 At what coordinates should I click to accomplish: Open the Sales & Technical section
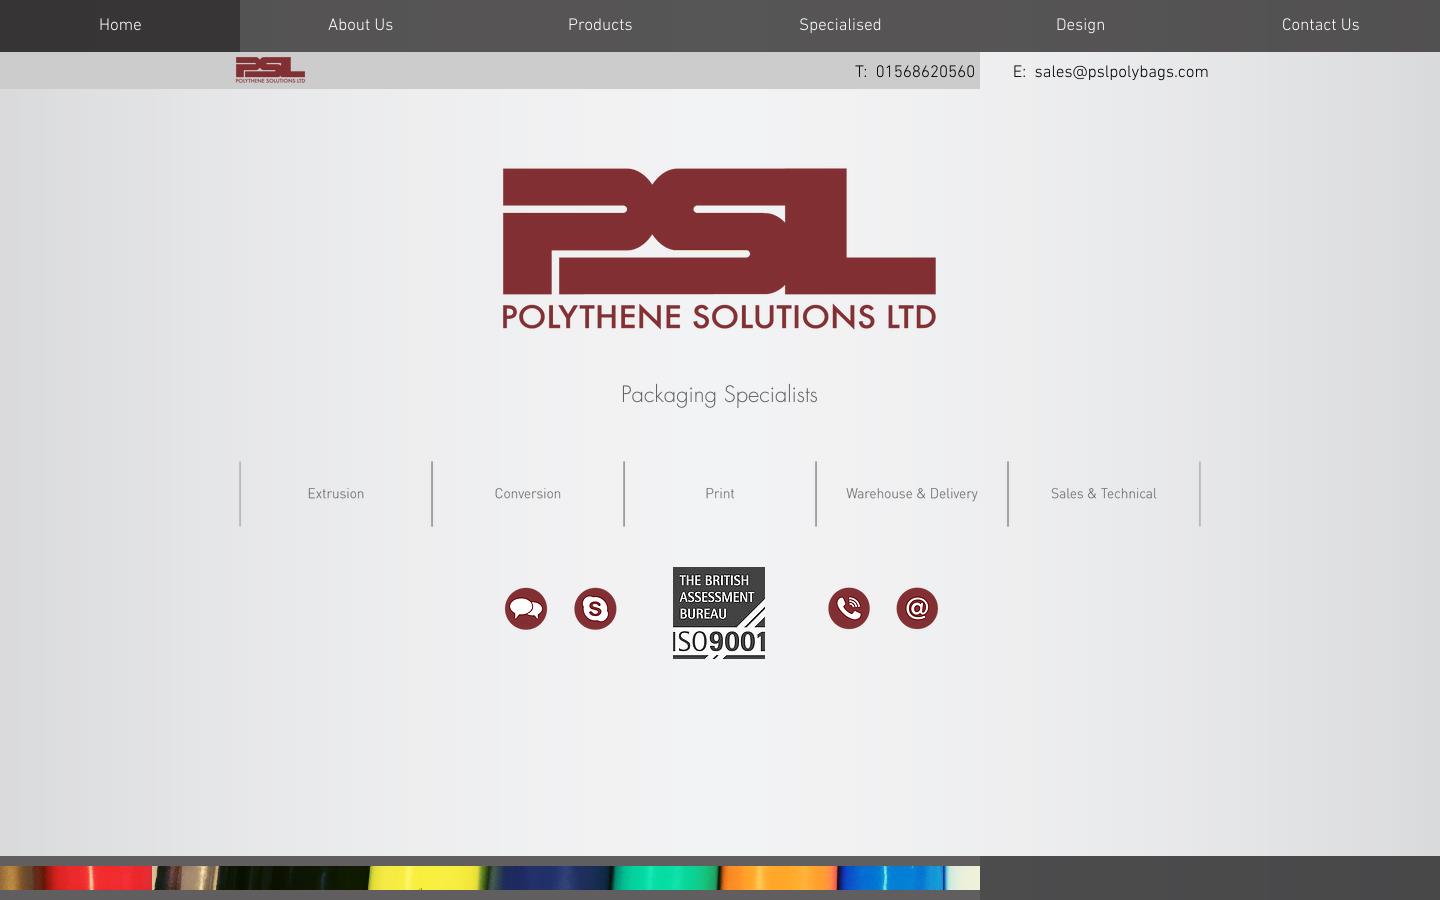tap(1103, 493)
